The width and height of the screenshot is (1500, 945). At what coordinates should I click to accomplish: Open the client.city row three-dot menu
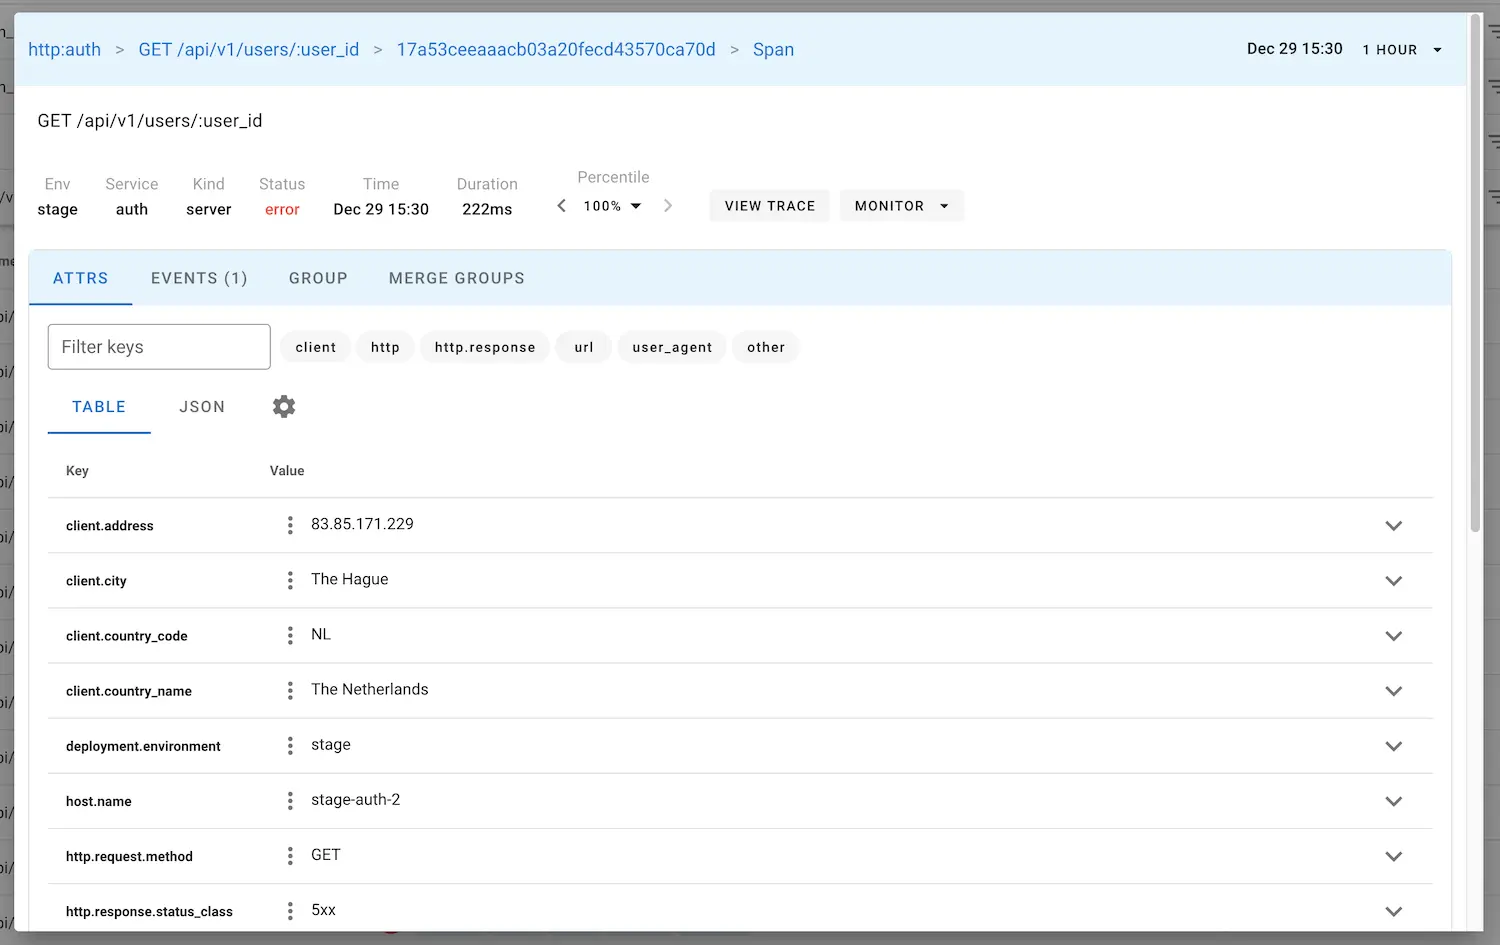pyautogui.click(x=290, y=581)
